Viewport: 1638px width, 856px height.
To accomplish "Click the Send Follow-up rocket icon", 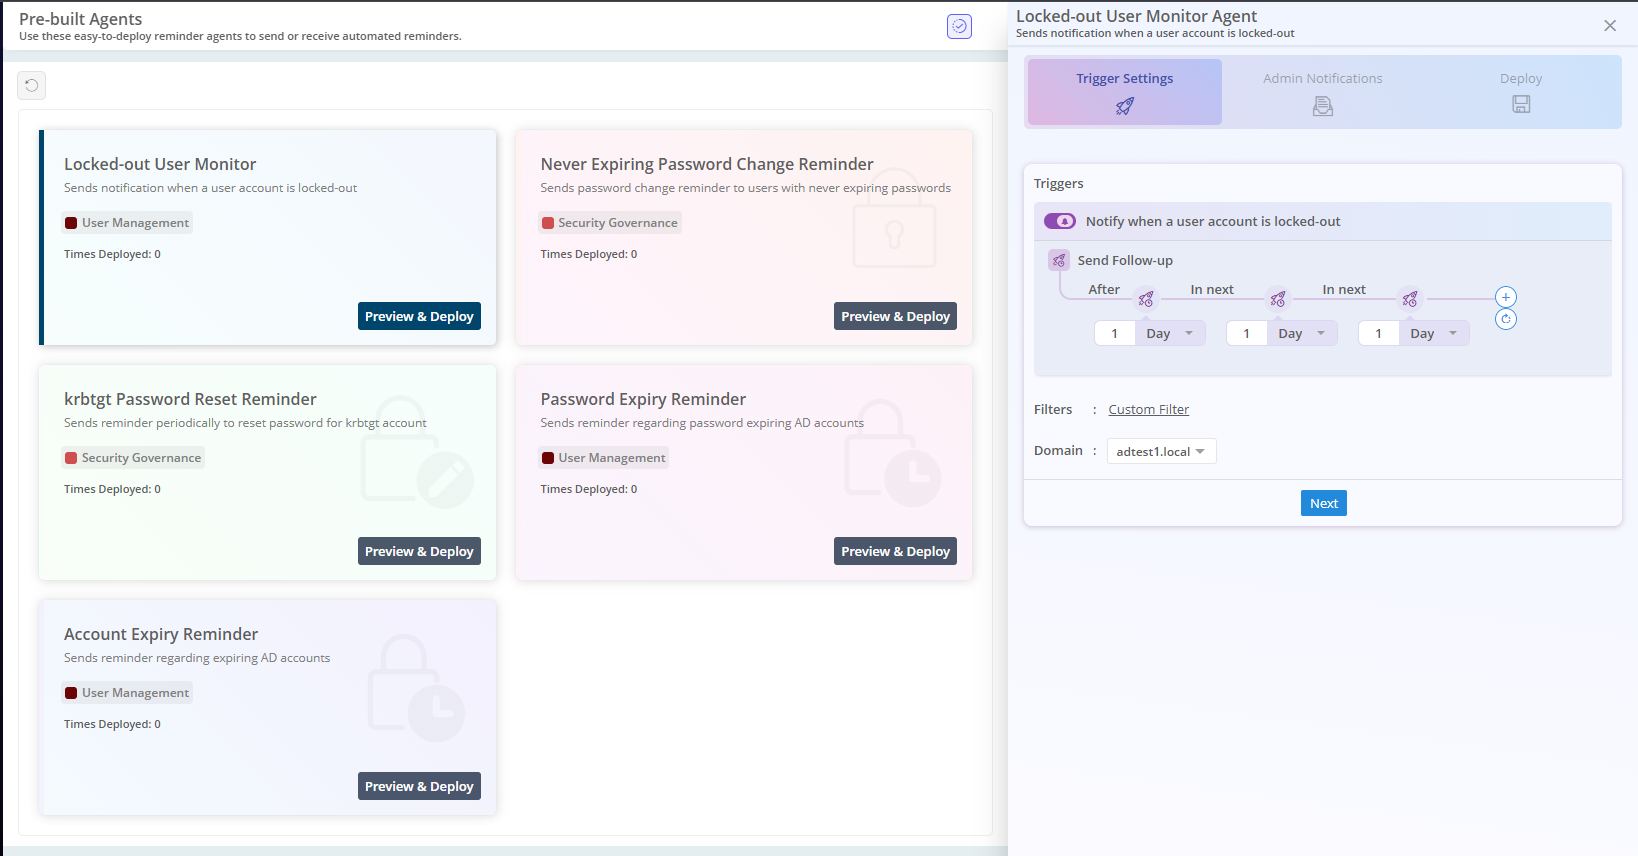I will pyautogui.click(x=1059, y=260).
